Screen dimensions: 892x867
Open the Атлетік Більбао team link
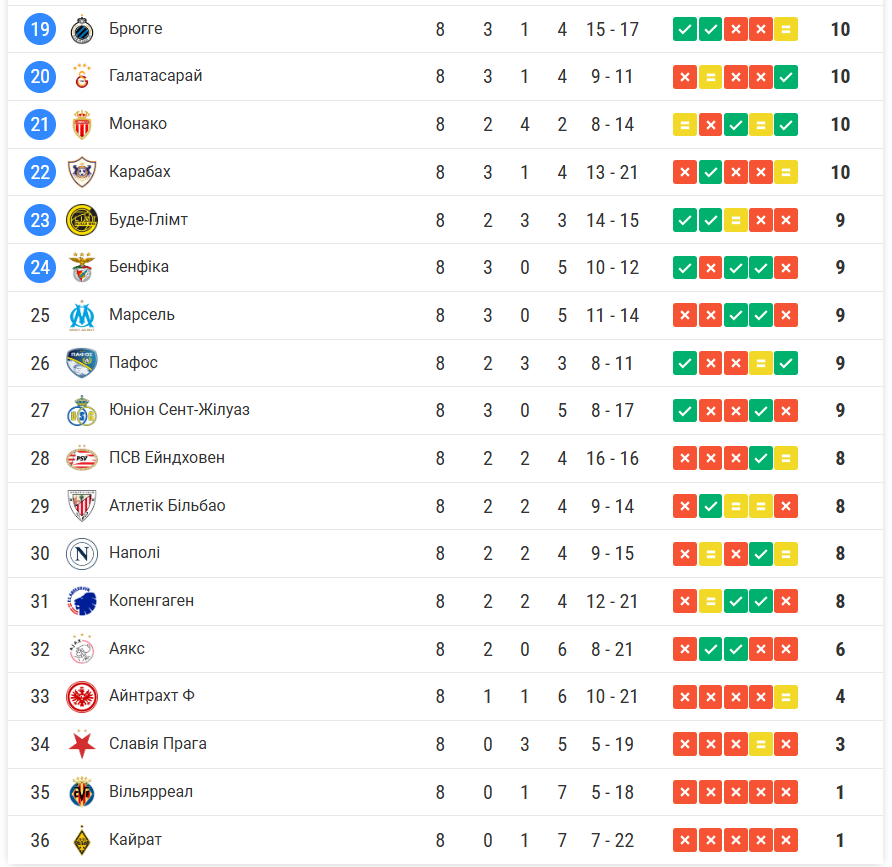click(x=167, y=506)
